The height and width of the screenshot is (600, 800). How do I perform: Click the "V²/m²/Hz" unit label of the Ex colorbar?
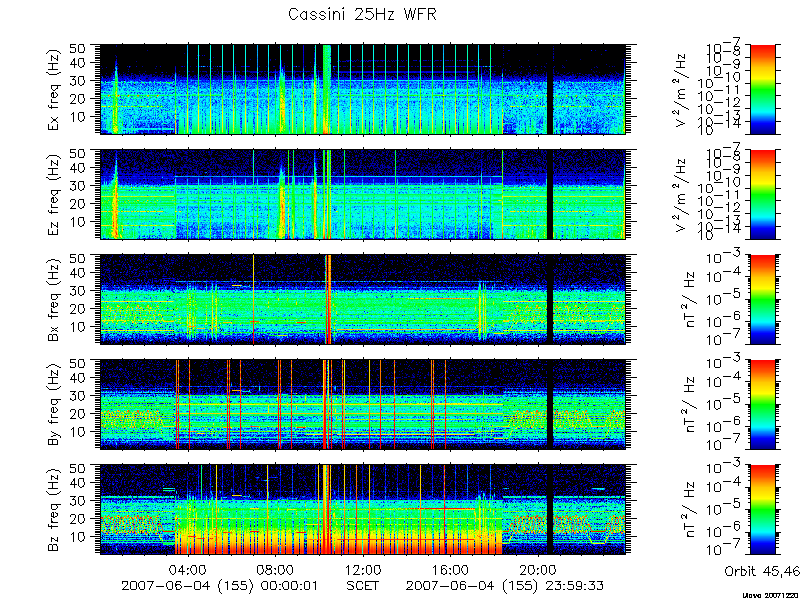click(681, 89)
